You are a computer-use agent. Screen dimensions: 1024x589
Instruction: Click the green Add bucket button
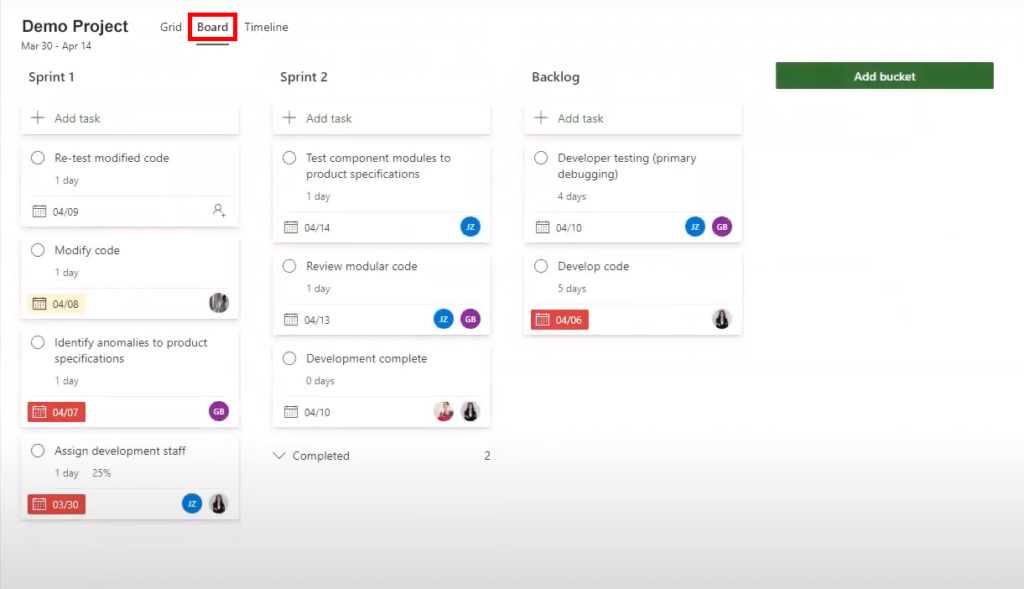click(x=884, y=76)
